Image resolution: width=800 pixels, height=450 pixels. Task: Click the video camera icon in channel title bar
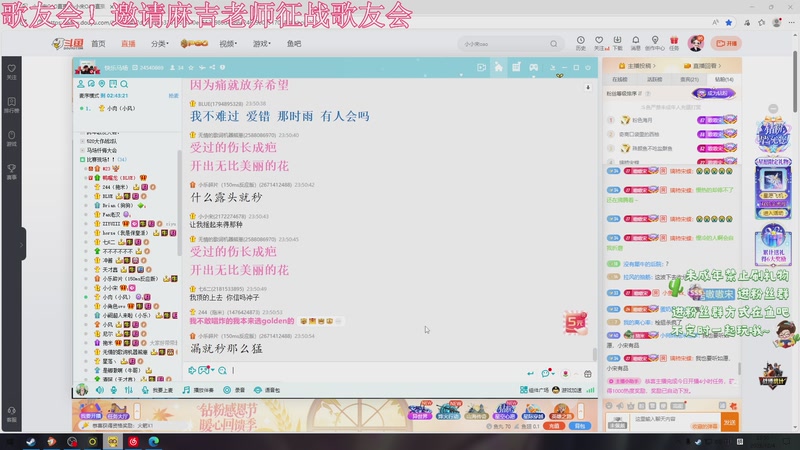tap(481, 67)
